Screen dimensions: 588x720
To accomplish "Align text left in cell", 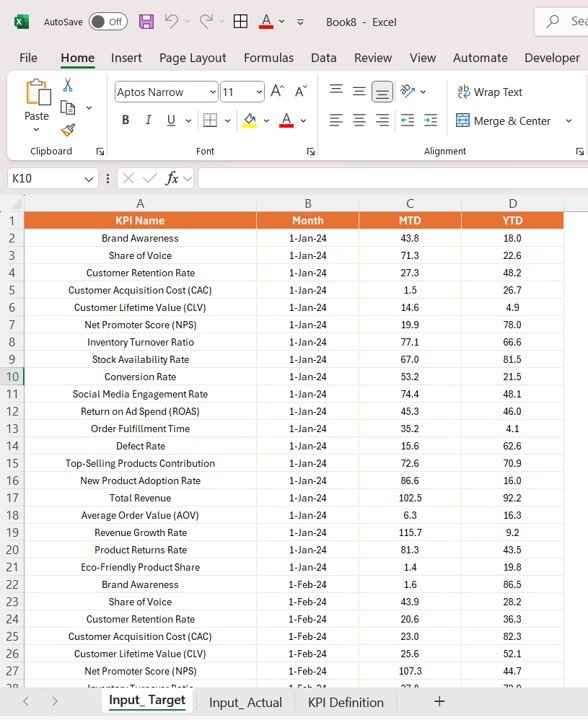I will pos(336,120).
